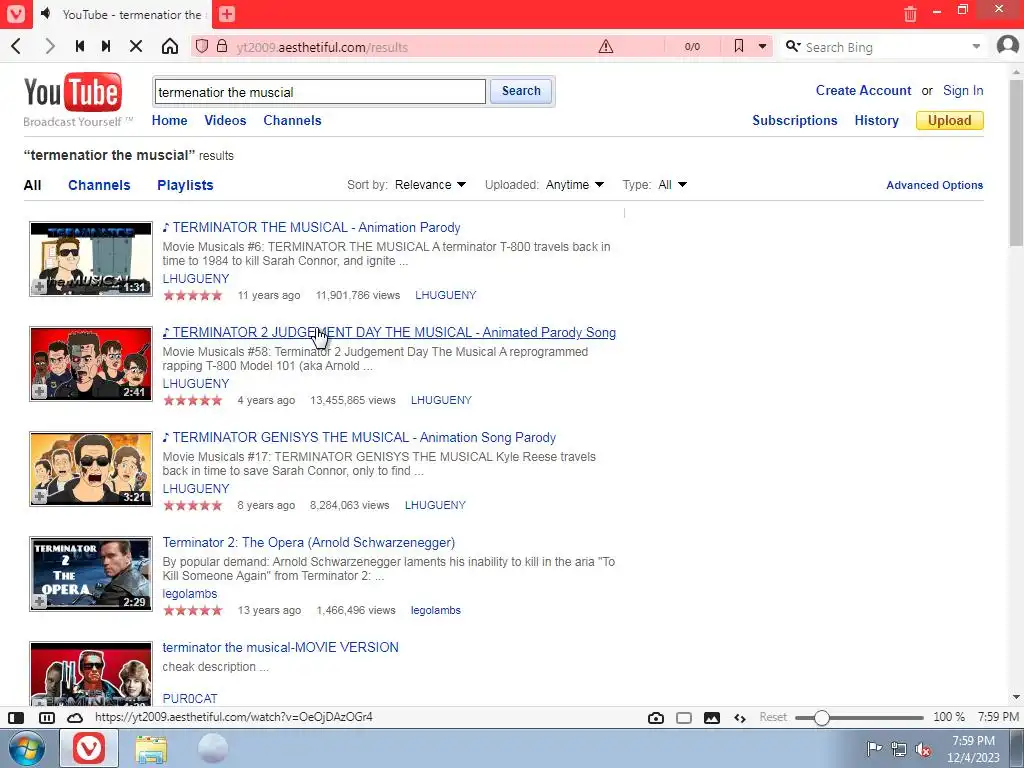
Task: Open the Create Account link
Action: click(x=863, y=91)
